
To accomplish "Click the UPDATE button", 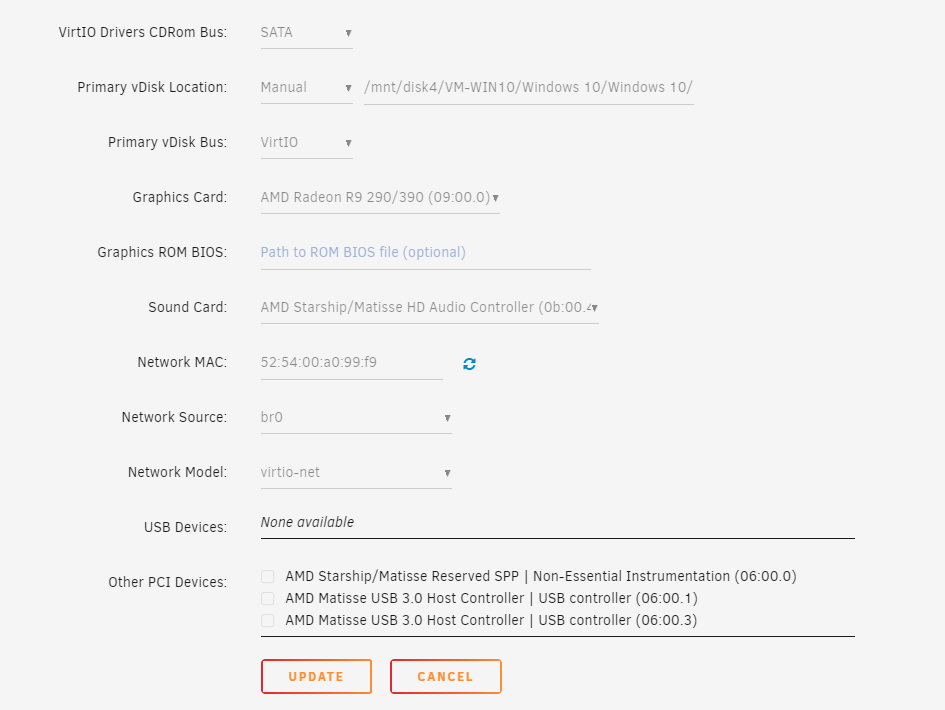I will [316, 676].
